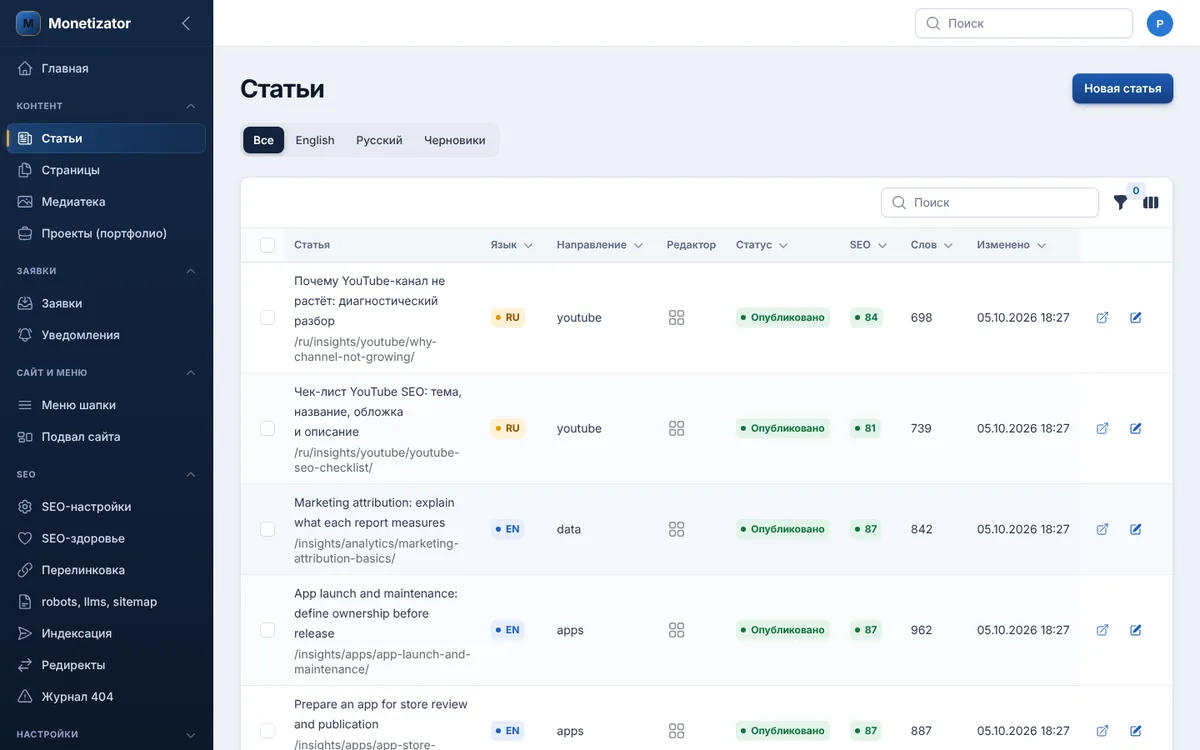Edit the Marketing attribution article
The width and height of the screenshot is (1200, 750).
click(x=1136, y=529)
